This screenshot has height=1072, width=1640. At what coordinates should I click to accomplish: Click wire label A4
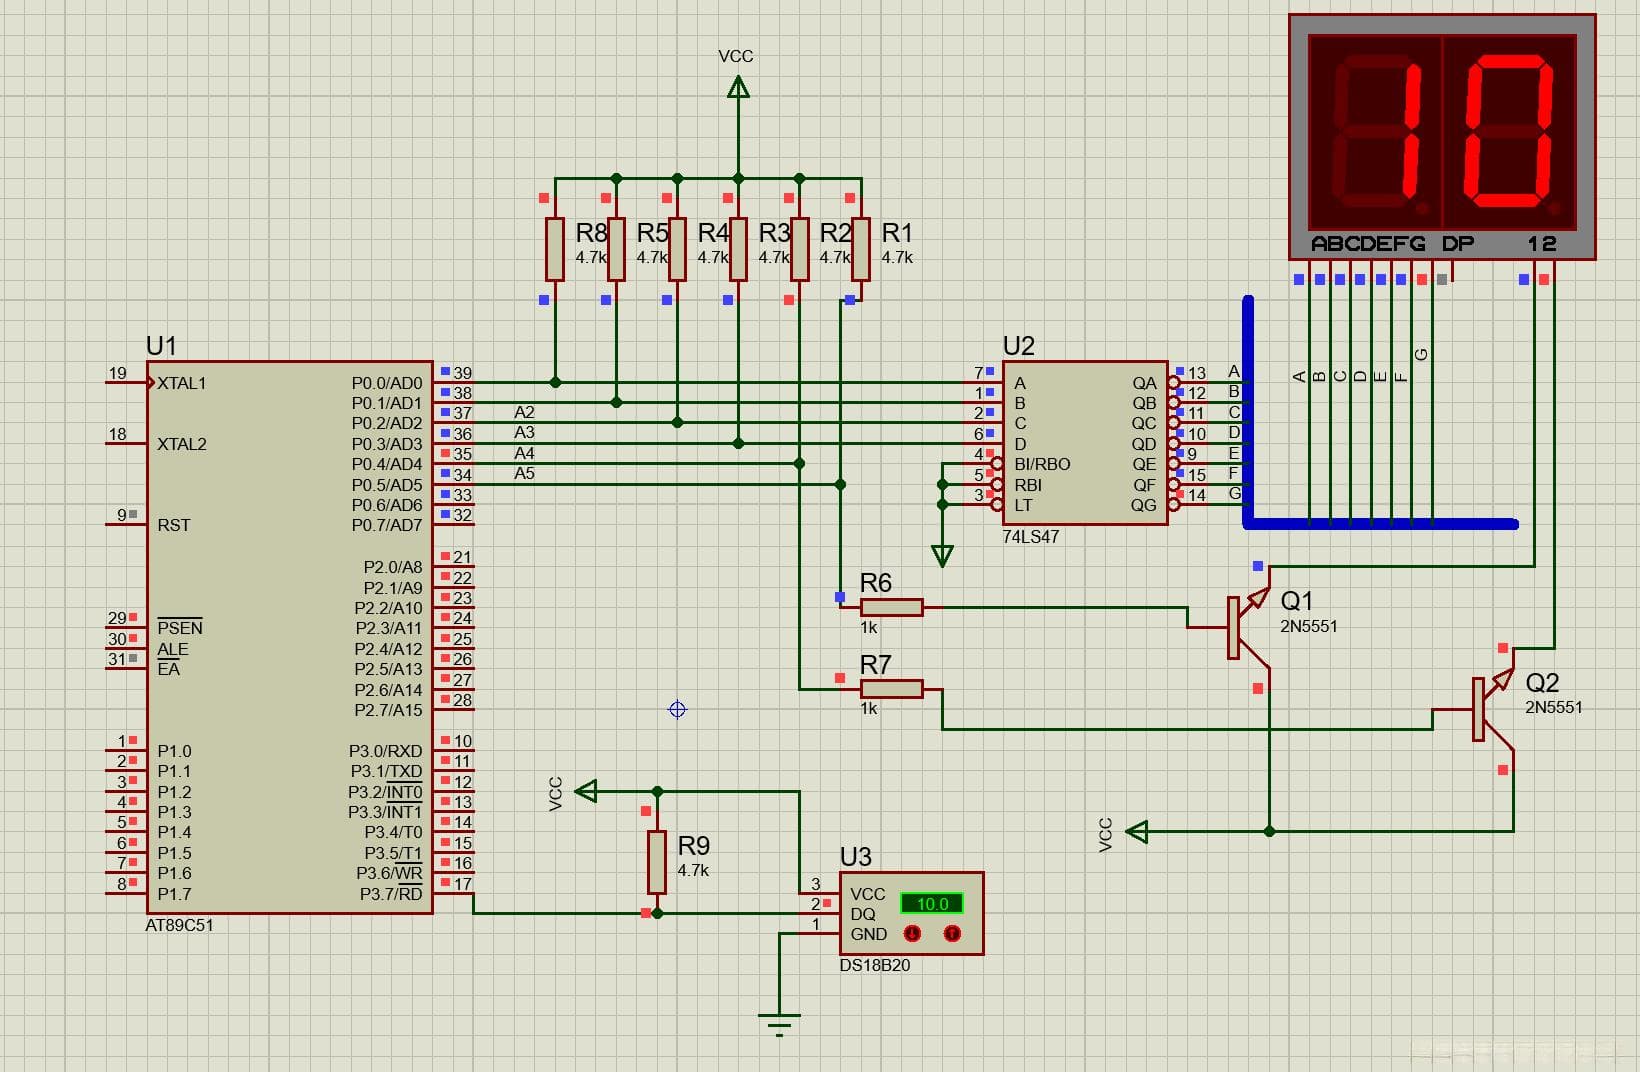click(524, 453)
